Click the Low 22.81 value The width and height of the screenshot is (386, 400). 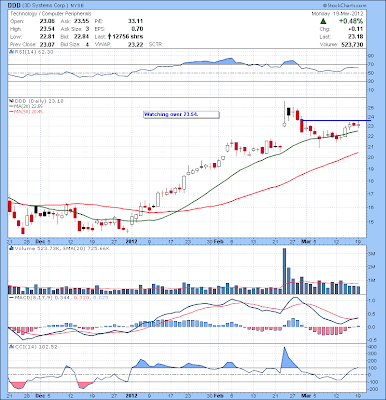click(x=47, y=37)
